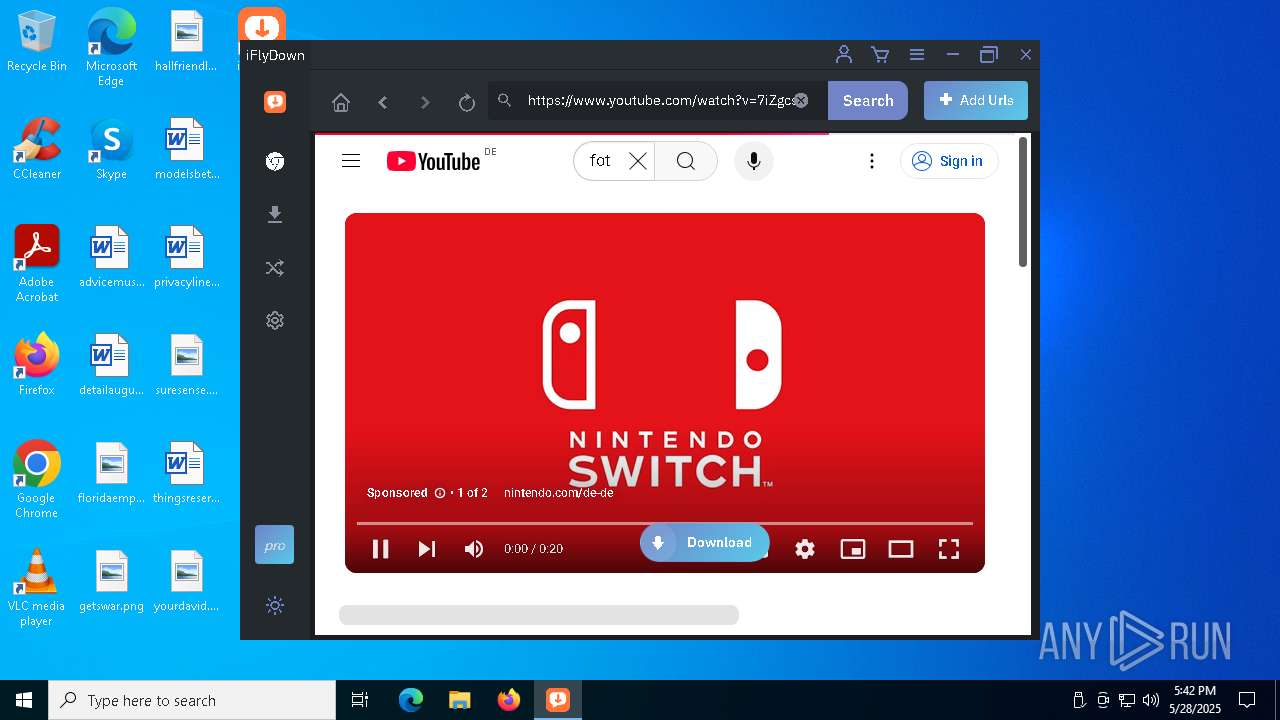Open Task View on taskbar
The width and height of the screenshot is (1280, 720).
coord(360,700)
